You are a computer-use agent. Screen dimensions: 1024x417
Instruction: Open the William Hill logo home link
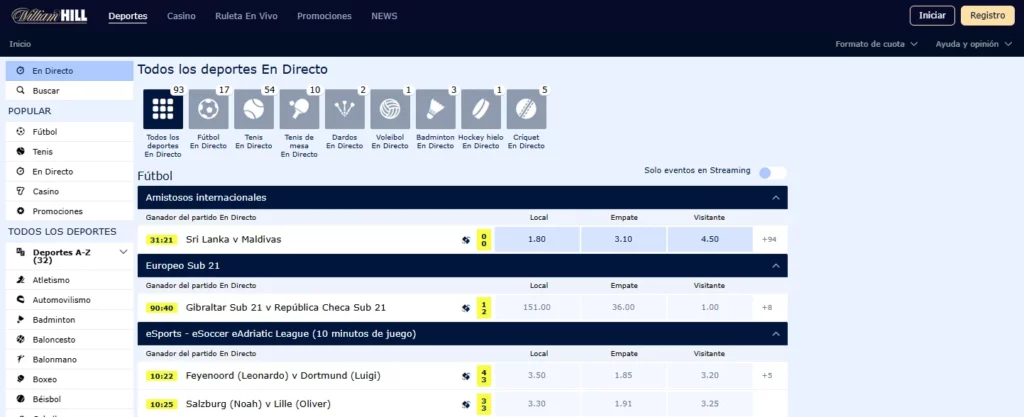pos(50,16)
